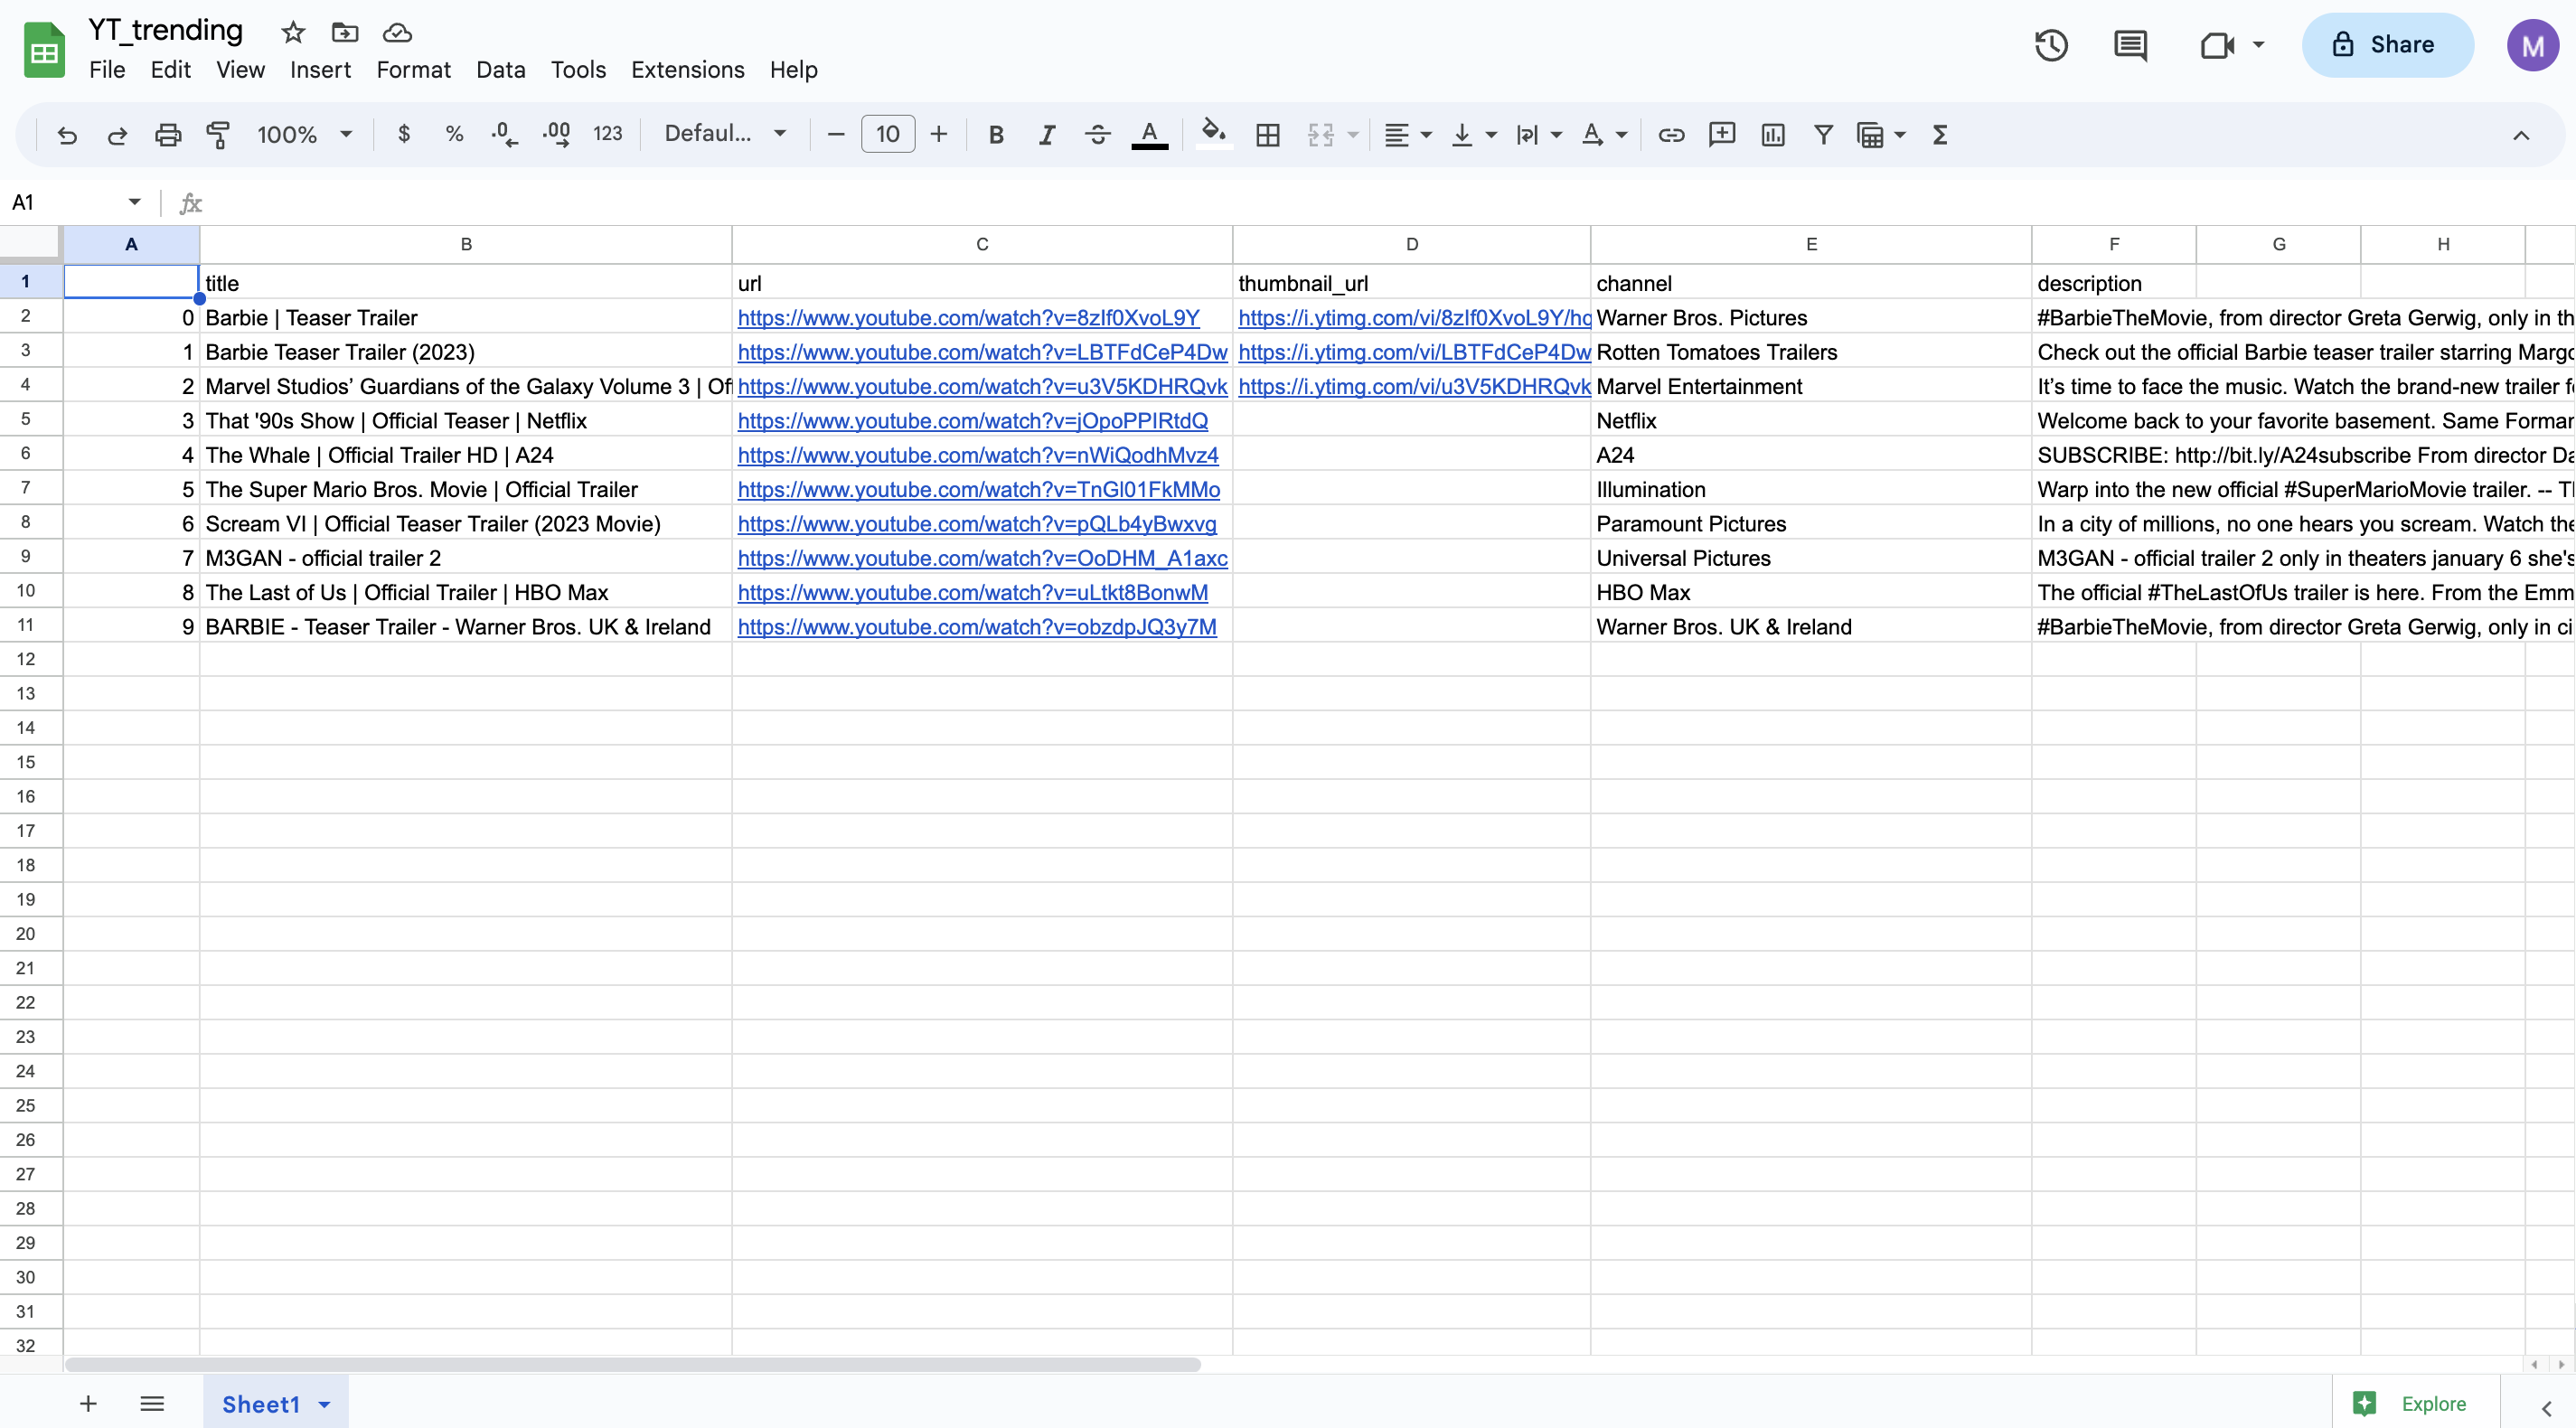Move document with folder icon

coord(345,32)
